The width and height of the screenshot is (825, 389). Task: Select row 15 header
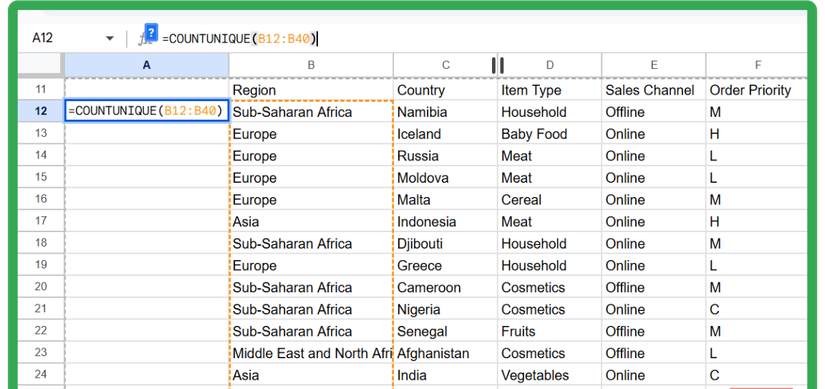click(x=41, y=177)
